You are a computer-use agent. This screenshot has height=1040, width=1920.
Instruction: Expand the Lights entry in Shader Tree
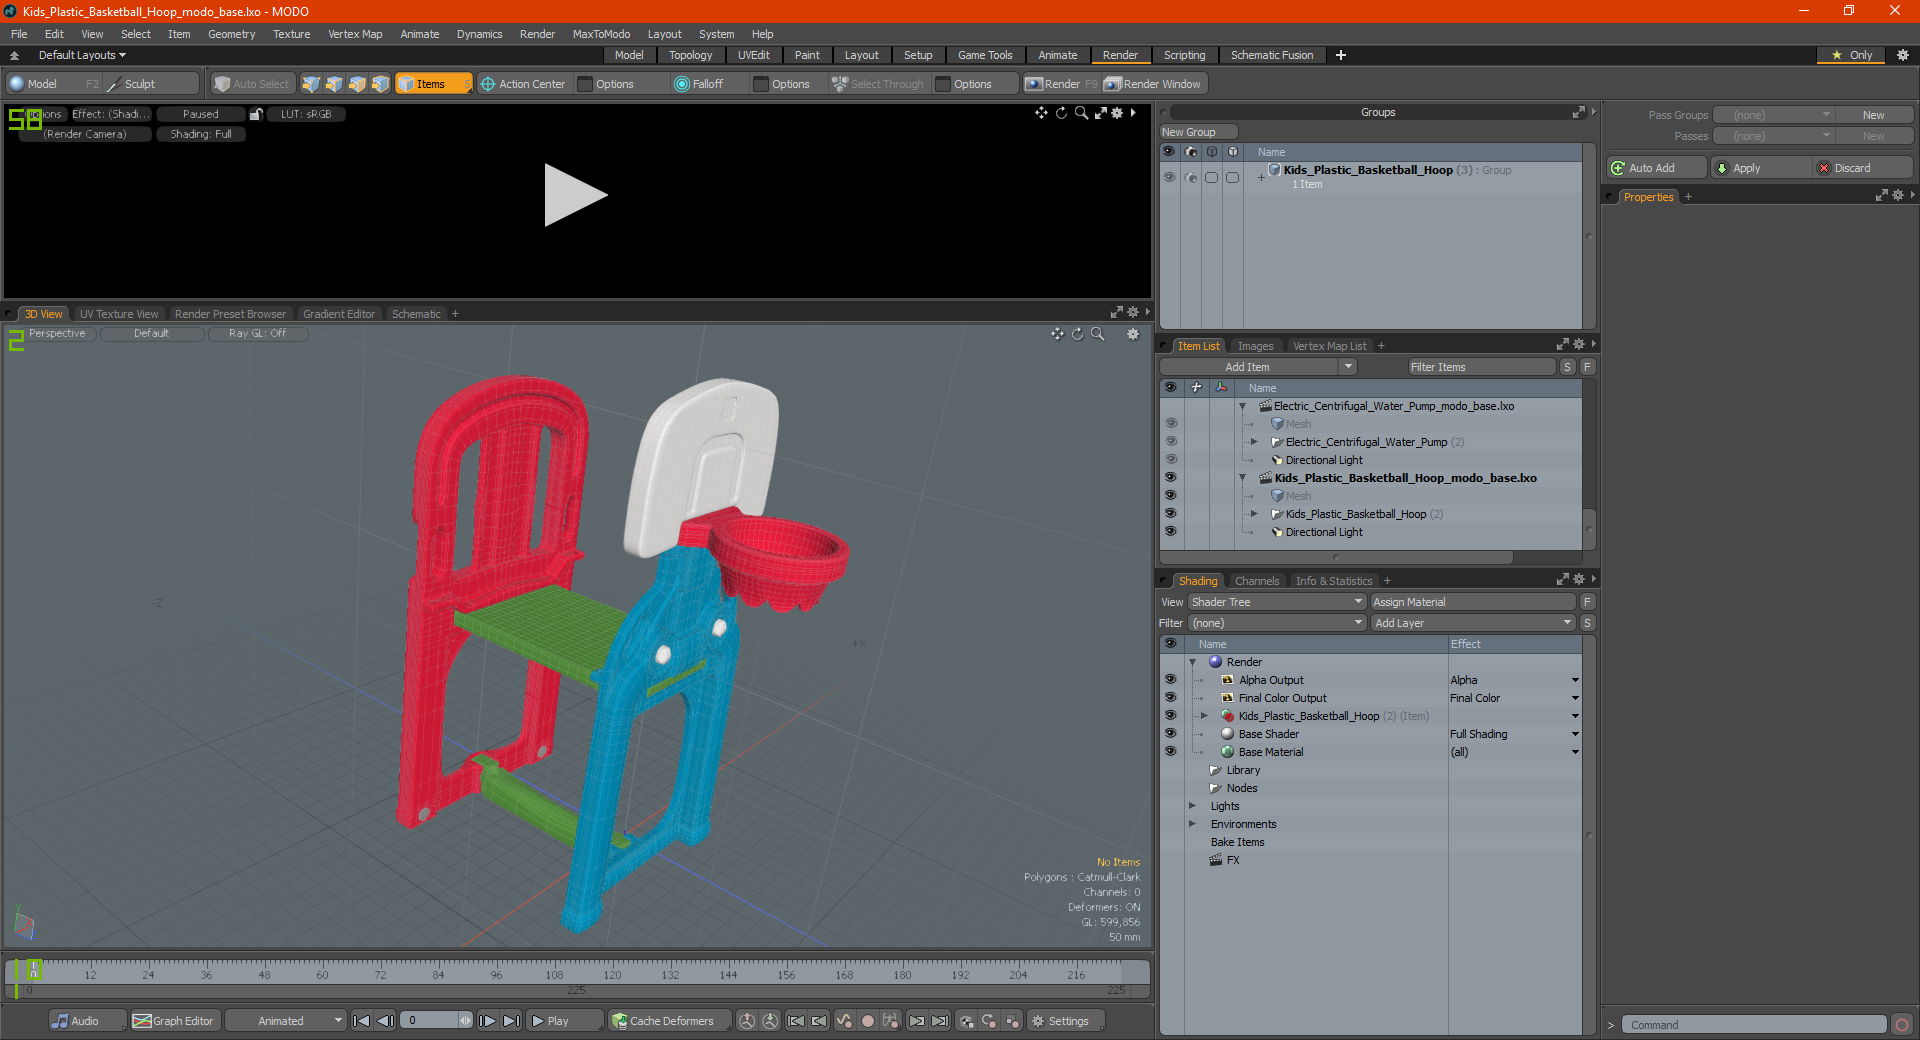[1192, 806]
